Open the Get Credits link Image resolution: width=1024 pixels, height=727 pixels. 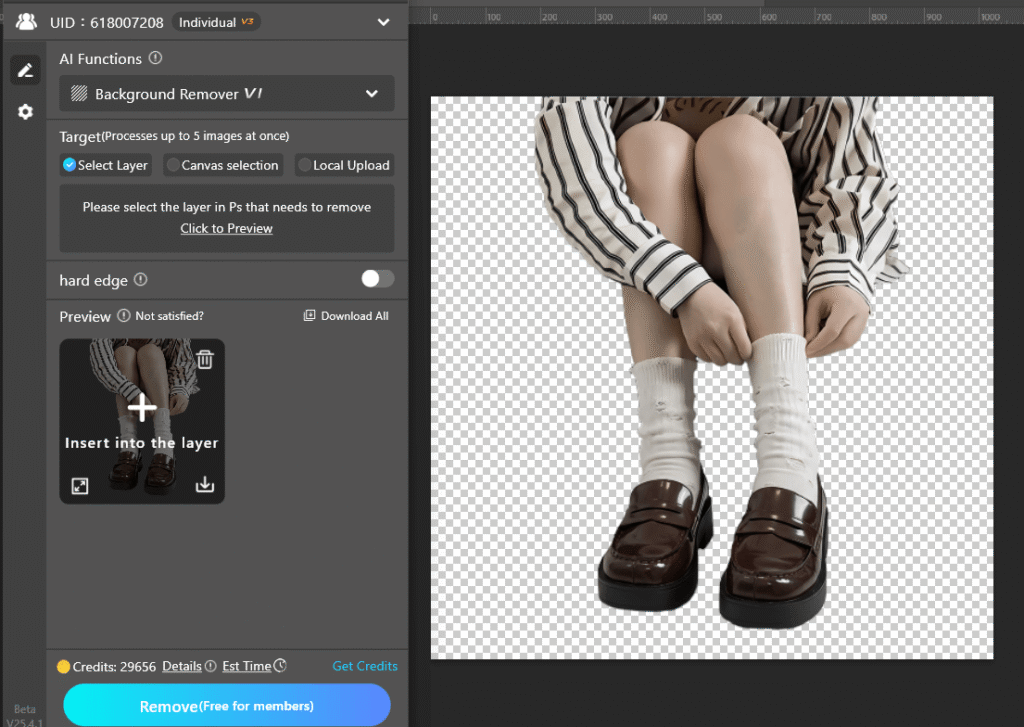coord(364,666)
